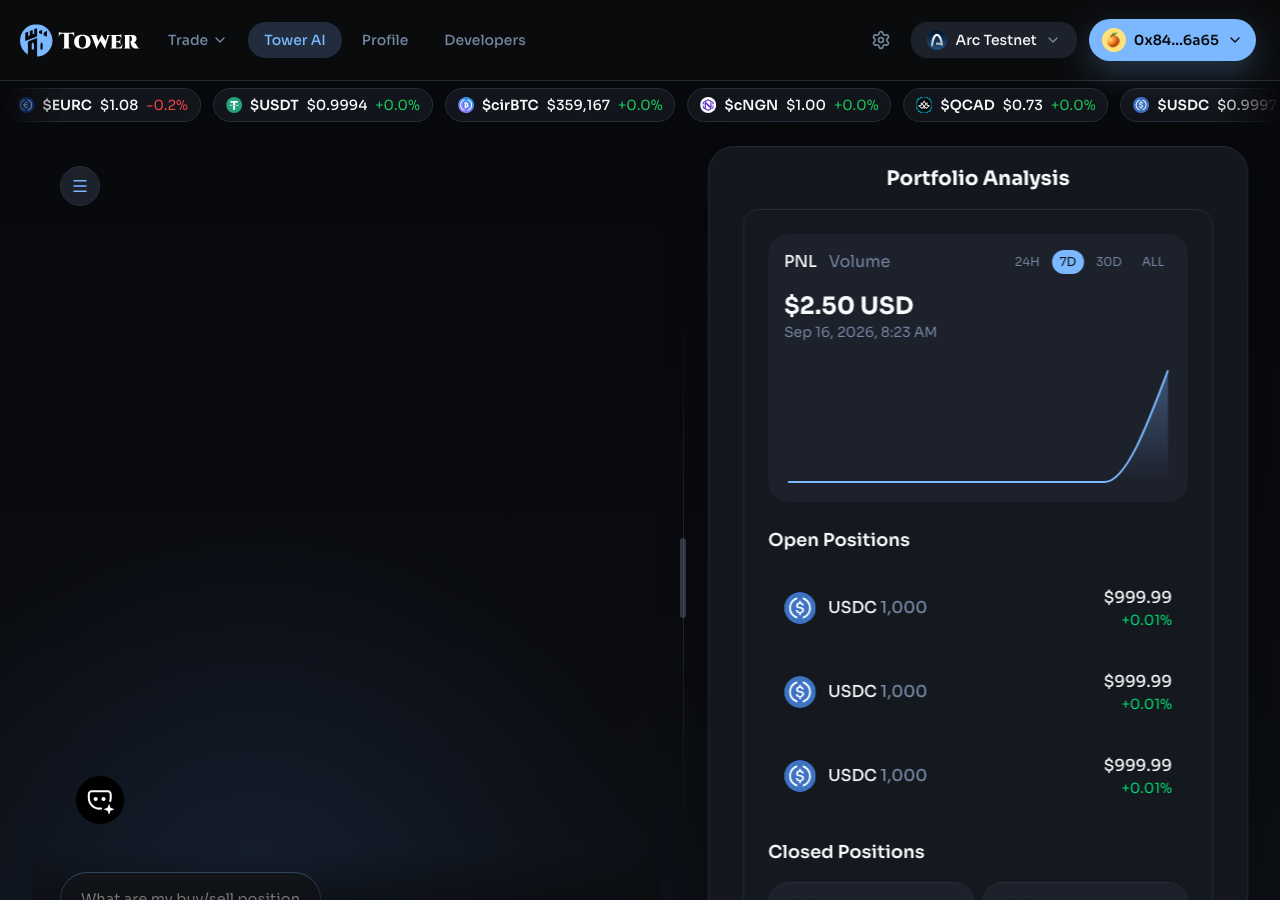
Task: Open the sidebar hamburger menu
Action: [x=80, y=186]
